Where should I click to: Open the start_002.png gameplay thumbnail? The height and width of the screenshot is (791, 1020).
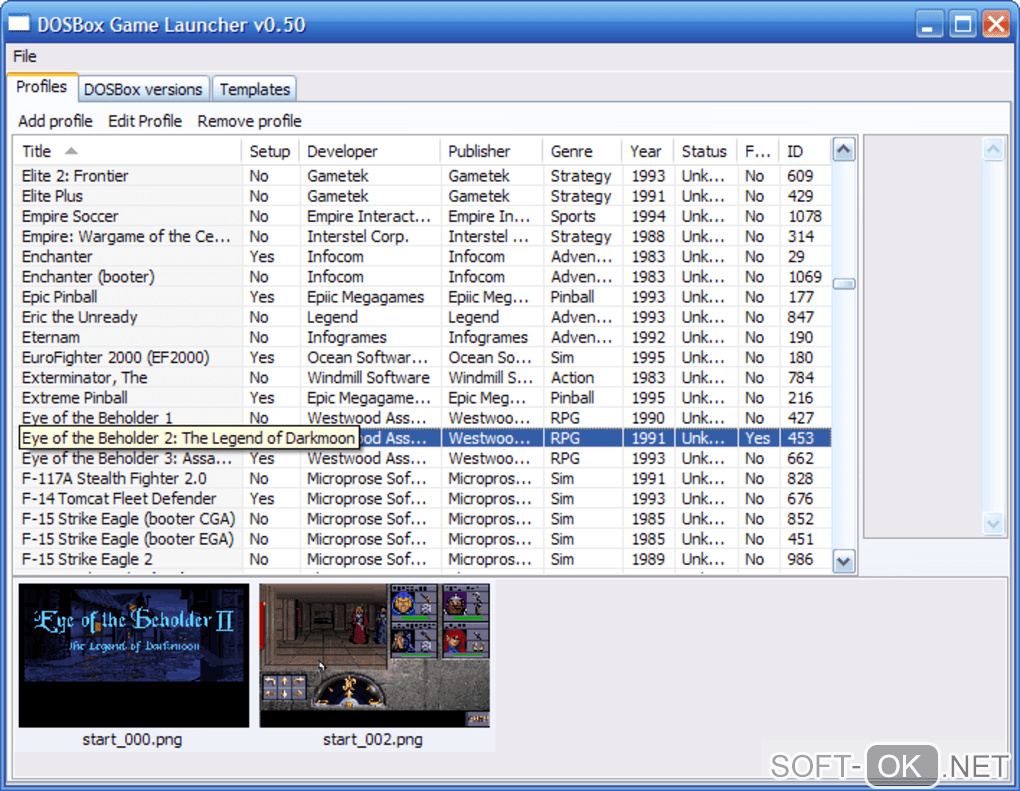[x=374, y=655]
